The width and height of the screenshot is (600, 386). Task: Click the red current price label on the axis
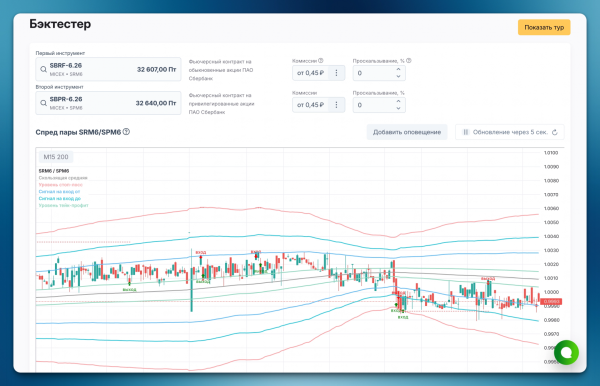tap(551, 301)
